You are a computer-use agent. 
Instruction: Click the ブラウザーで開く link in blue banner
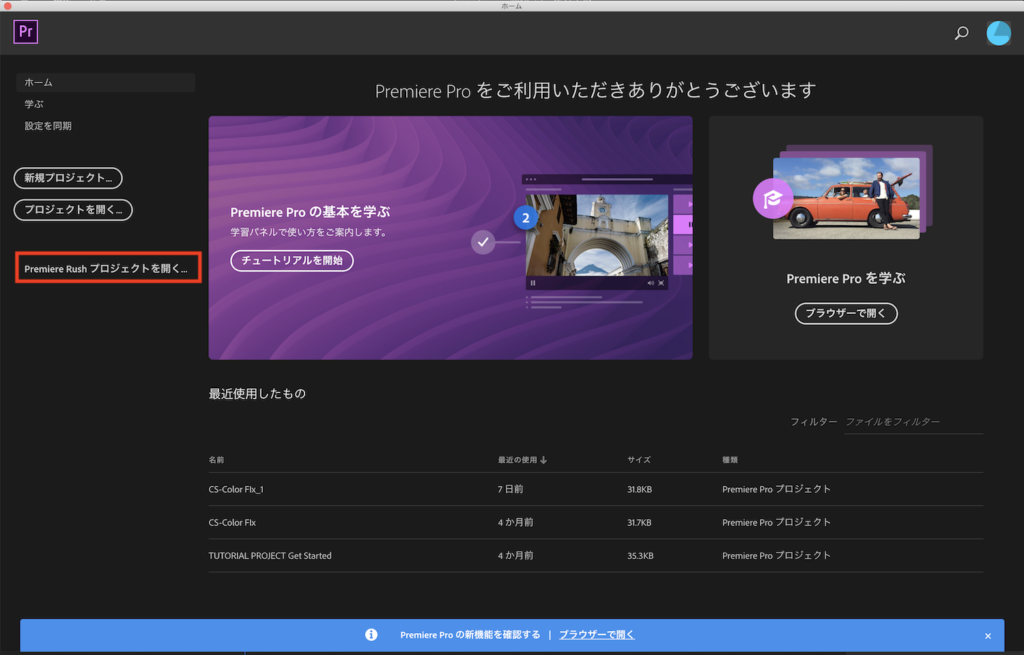(x=596, y=635)
